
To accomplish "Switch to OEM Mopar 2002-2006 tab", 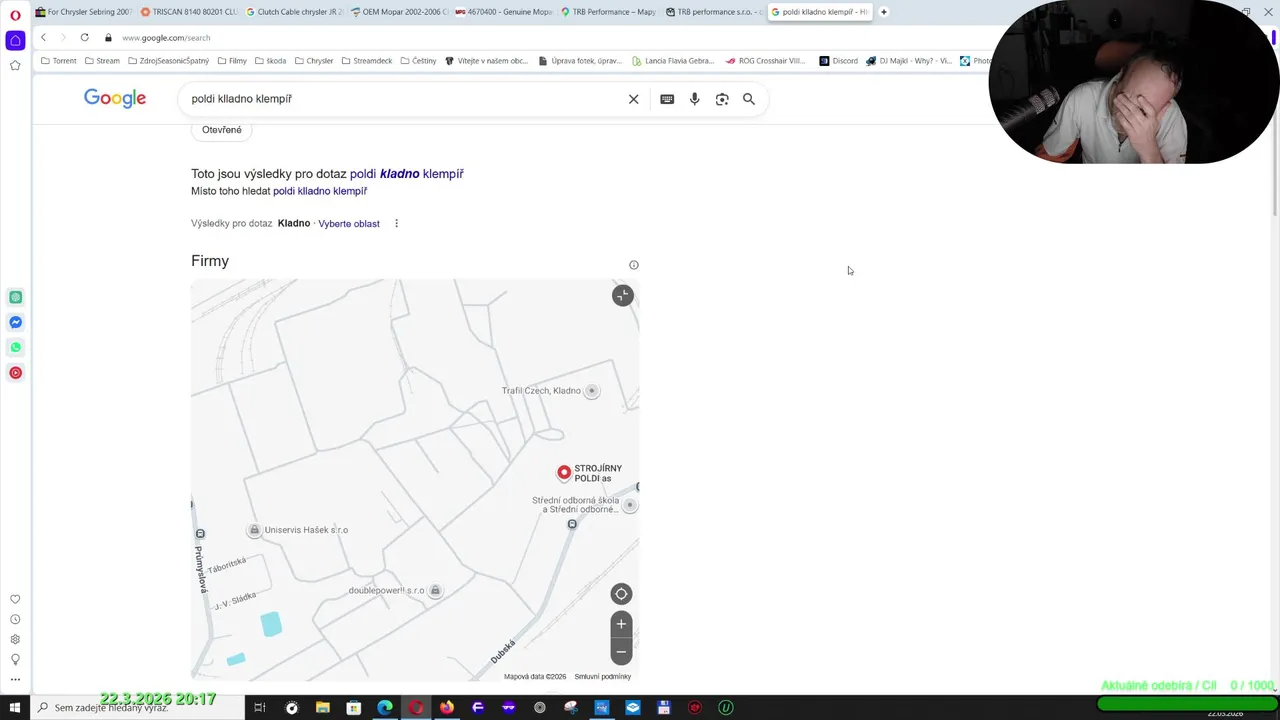I will [400, 12].
